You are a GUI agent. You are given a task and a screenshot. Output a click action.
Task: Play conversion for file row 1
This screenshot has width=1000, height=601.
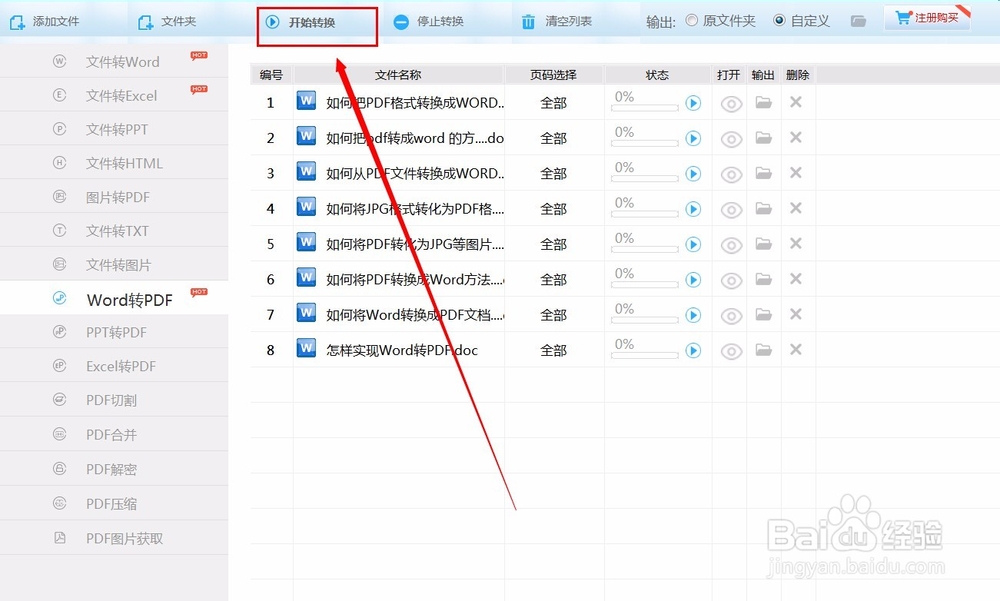coord(693,103)
